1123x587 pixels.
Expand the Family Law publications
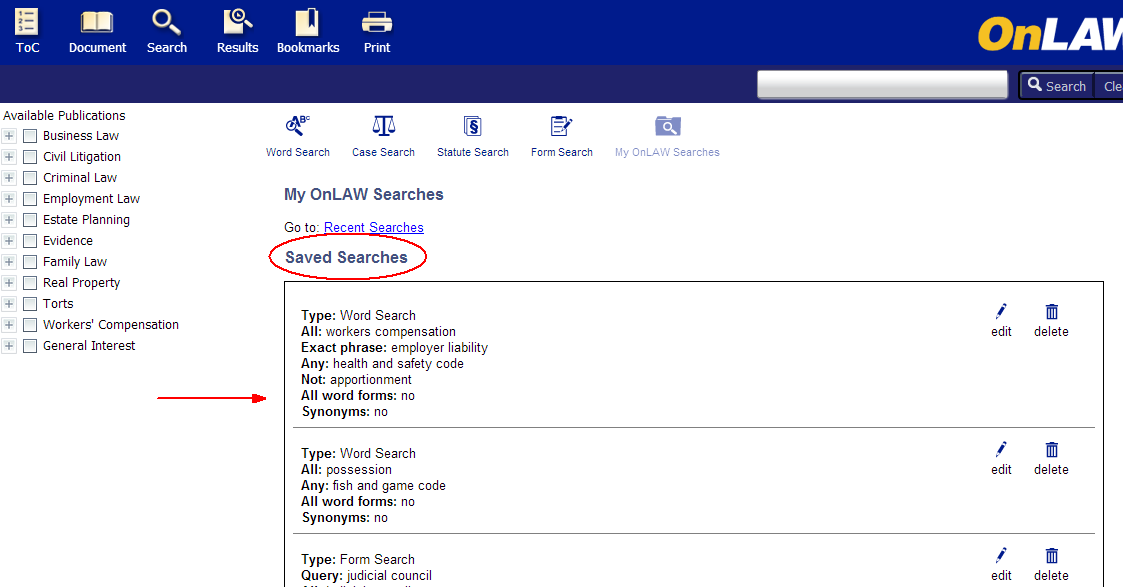9,262
